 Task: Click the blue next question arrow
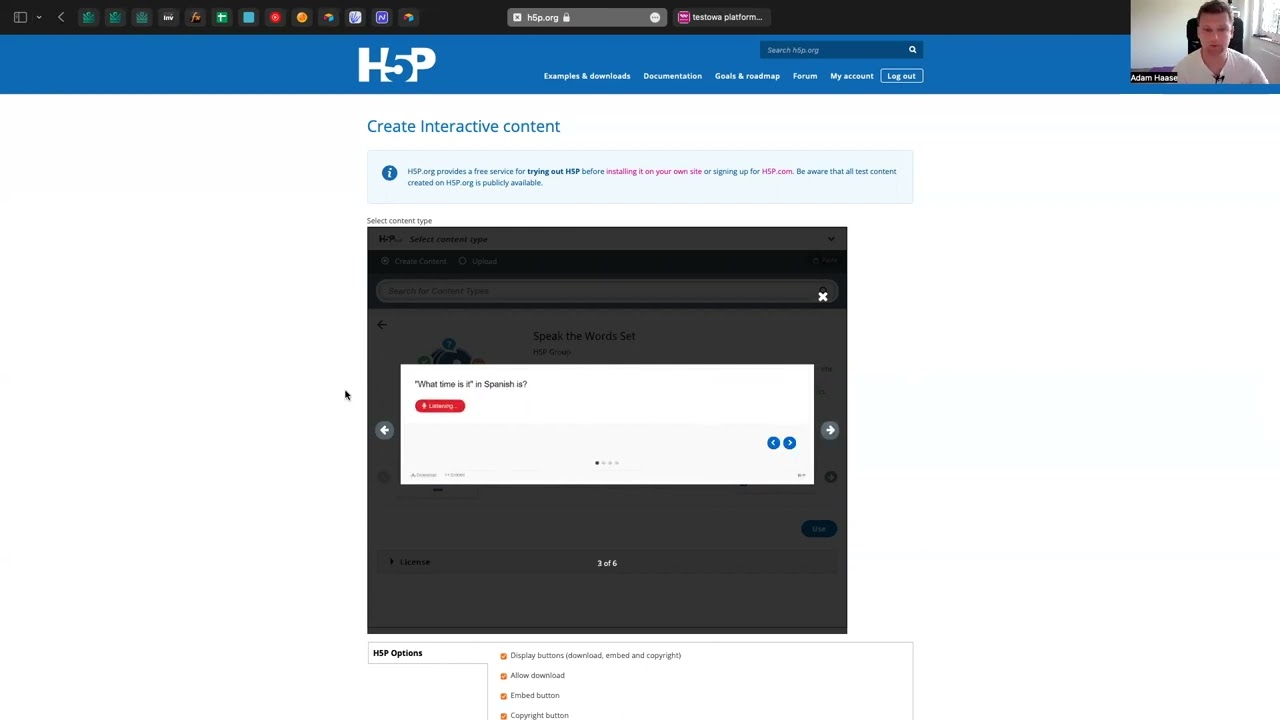(x=789, y=443)
